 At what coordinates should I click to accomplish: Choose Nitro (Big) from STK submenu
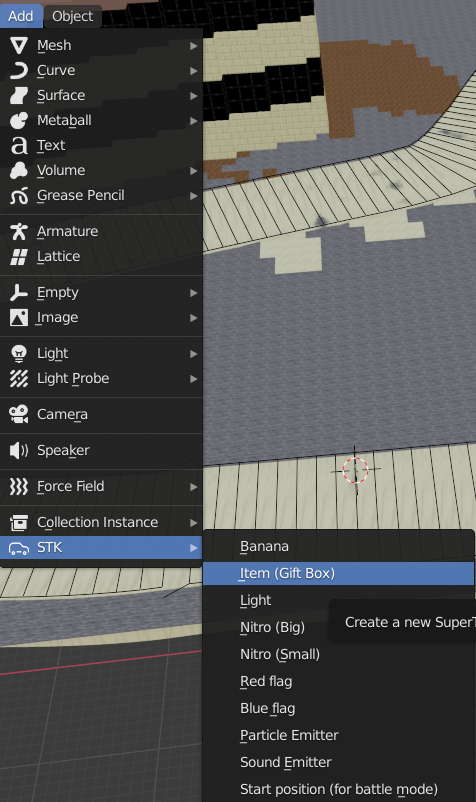coord(338,627)
